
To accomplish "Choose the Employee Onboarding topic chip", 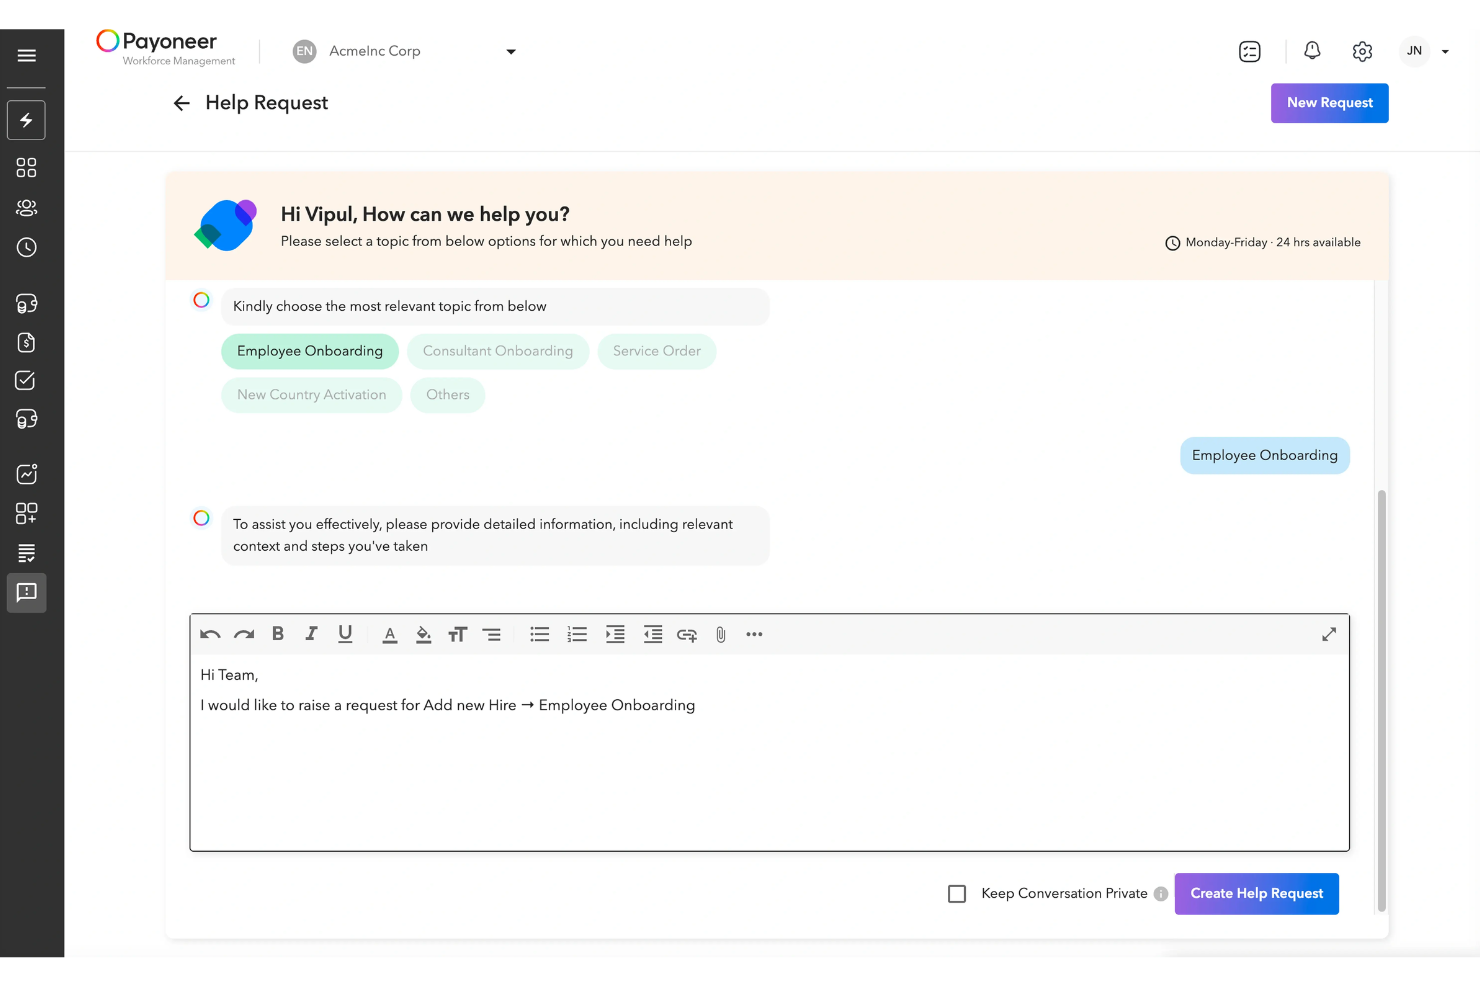I will 310,351.
